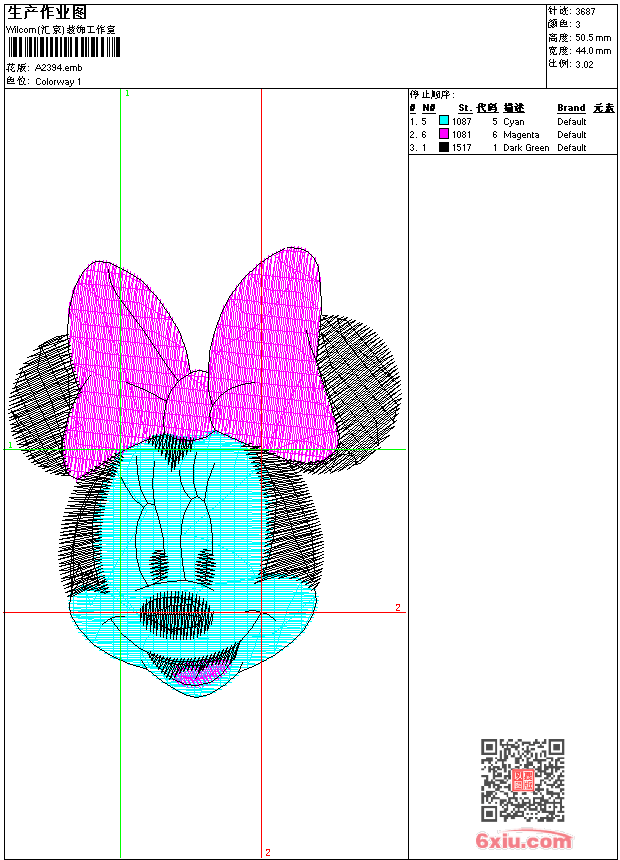Click the scale value '3.02'
This screenshot has width=620, height=860.
[584, 64]
